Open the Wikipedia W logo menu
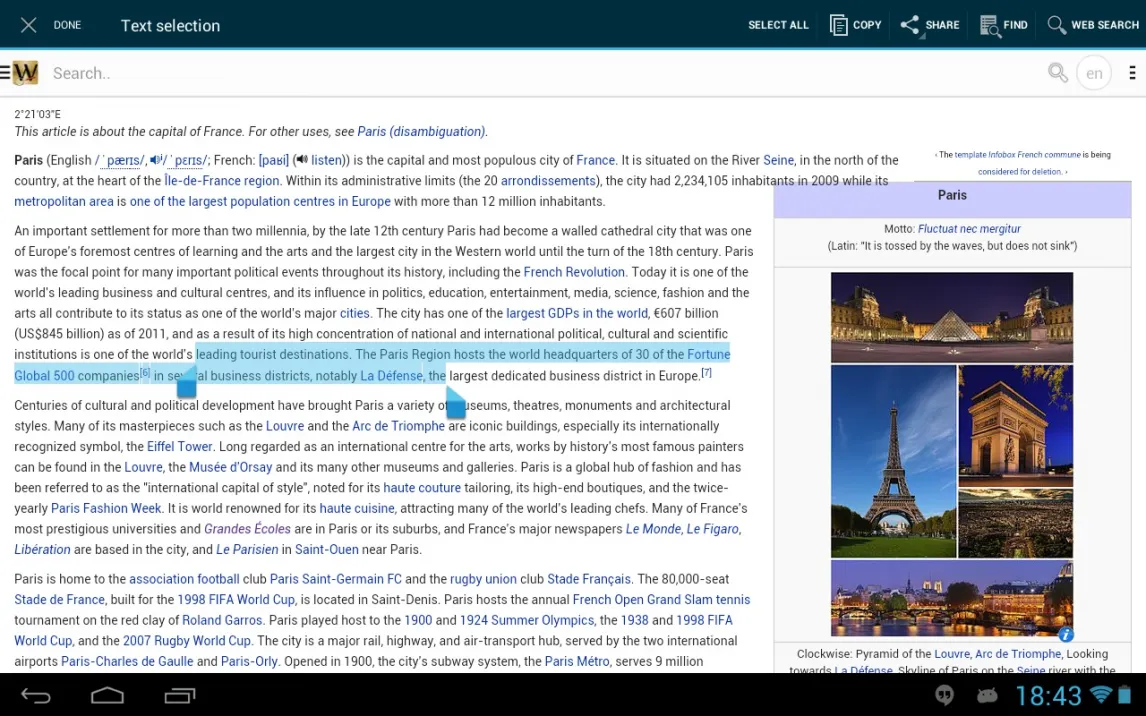 pyautogui.click(x=25, y=73)
